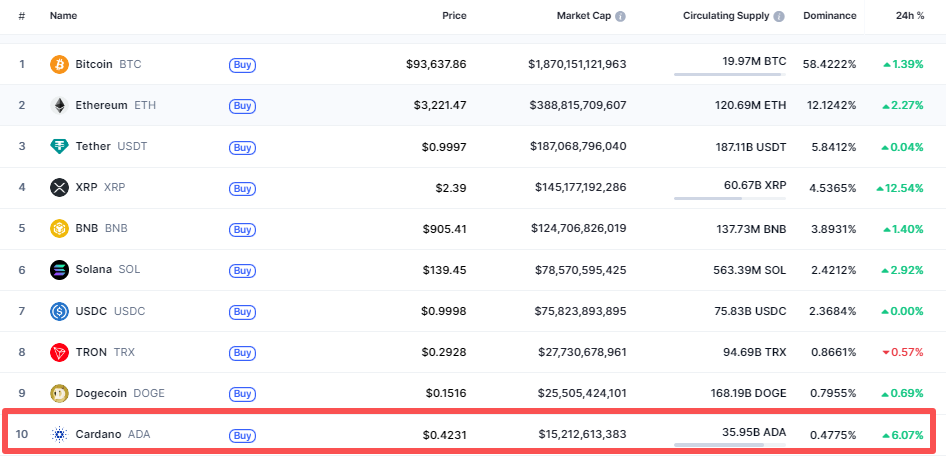
Task: Select the Tether logo icon
Action: (x=60, y=146)
